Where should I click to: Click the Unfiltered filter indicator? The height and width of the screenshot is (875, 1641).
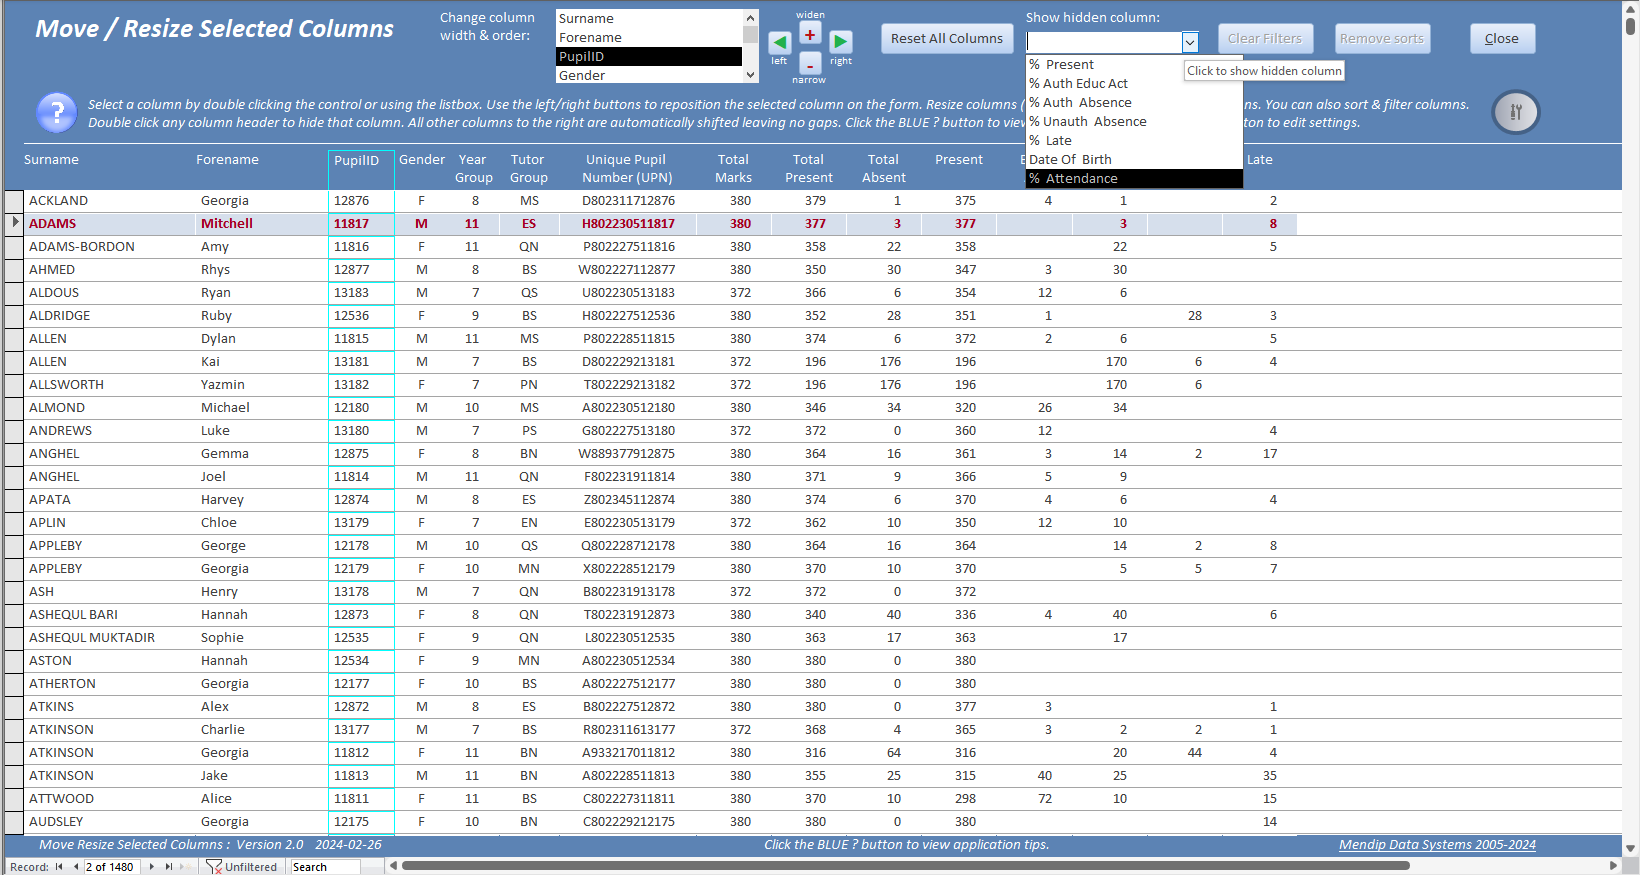click(x=241, y=867)
